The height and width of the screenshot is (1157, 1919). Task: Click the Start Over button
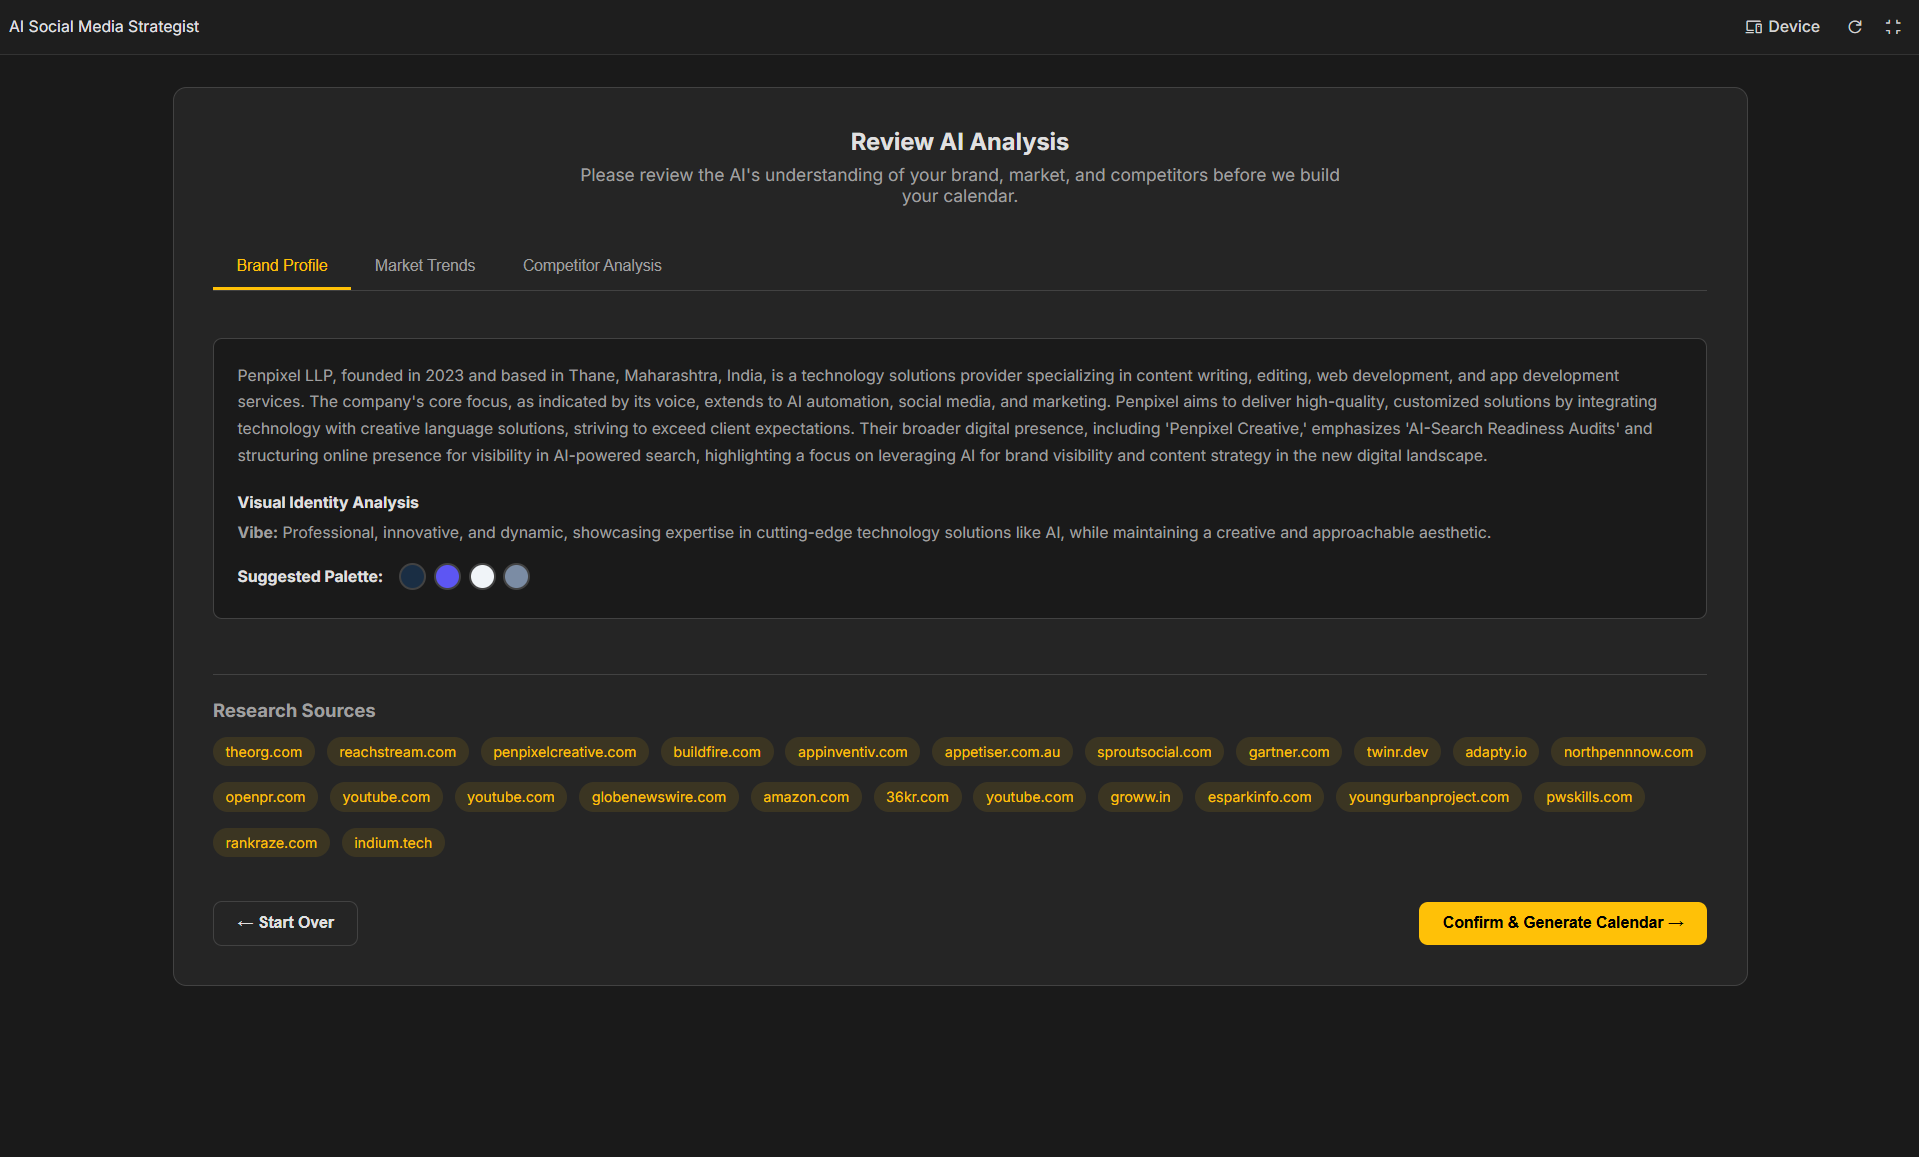(x=285, y=923)
